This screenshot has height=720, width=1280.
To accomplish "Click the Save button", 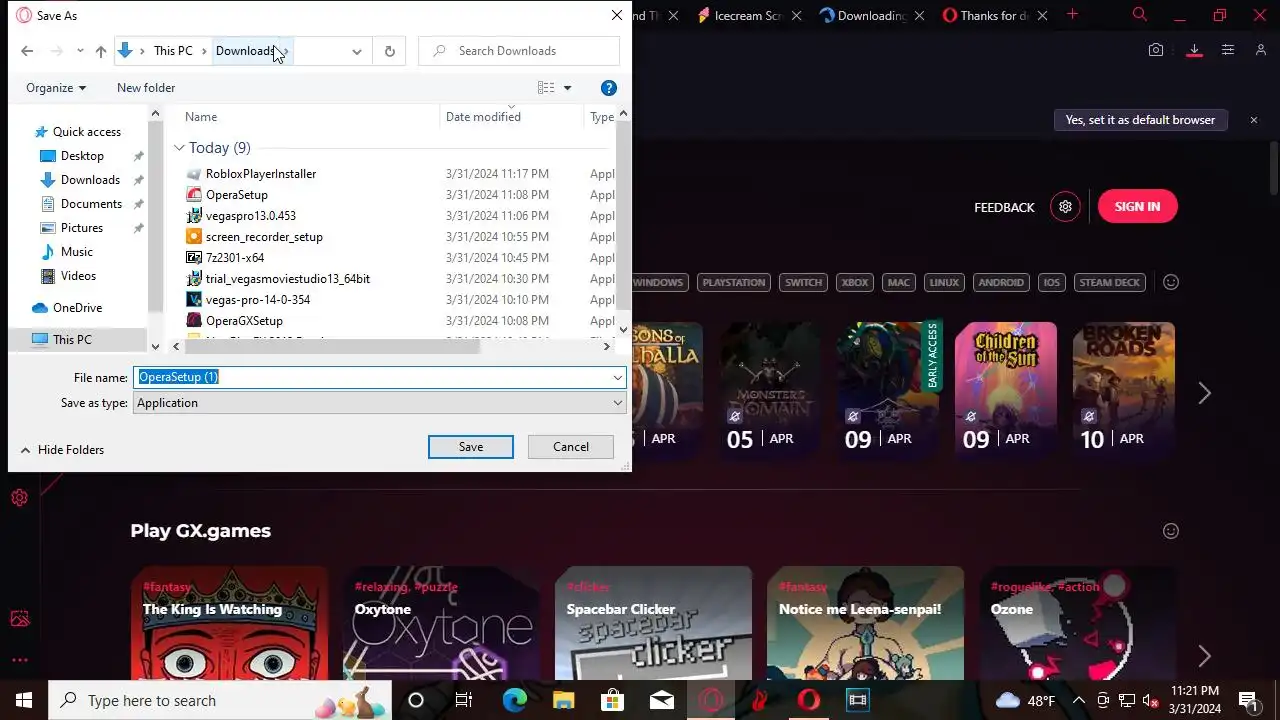I will [471, 447].
